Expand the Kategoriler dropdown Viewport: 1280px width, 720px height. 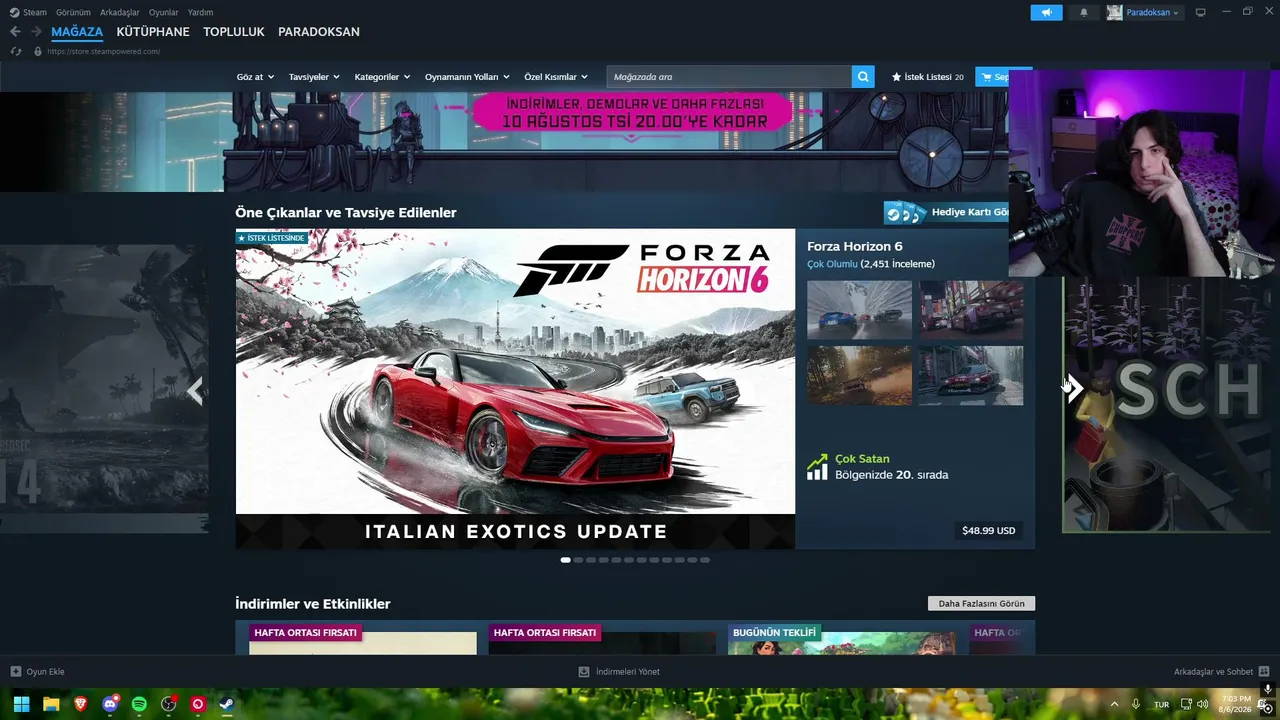click(382, 77)
